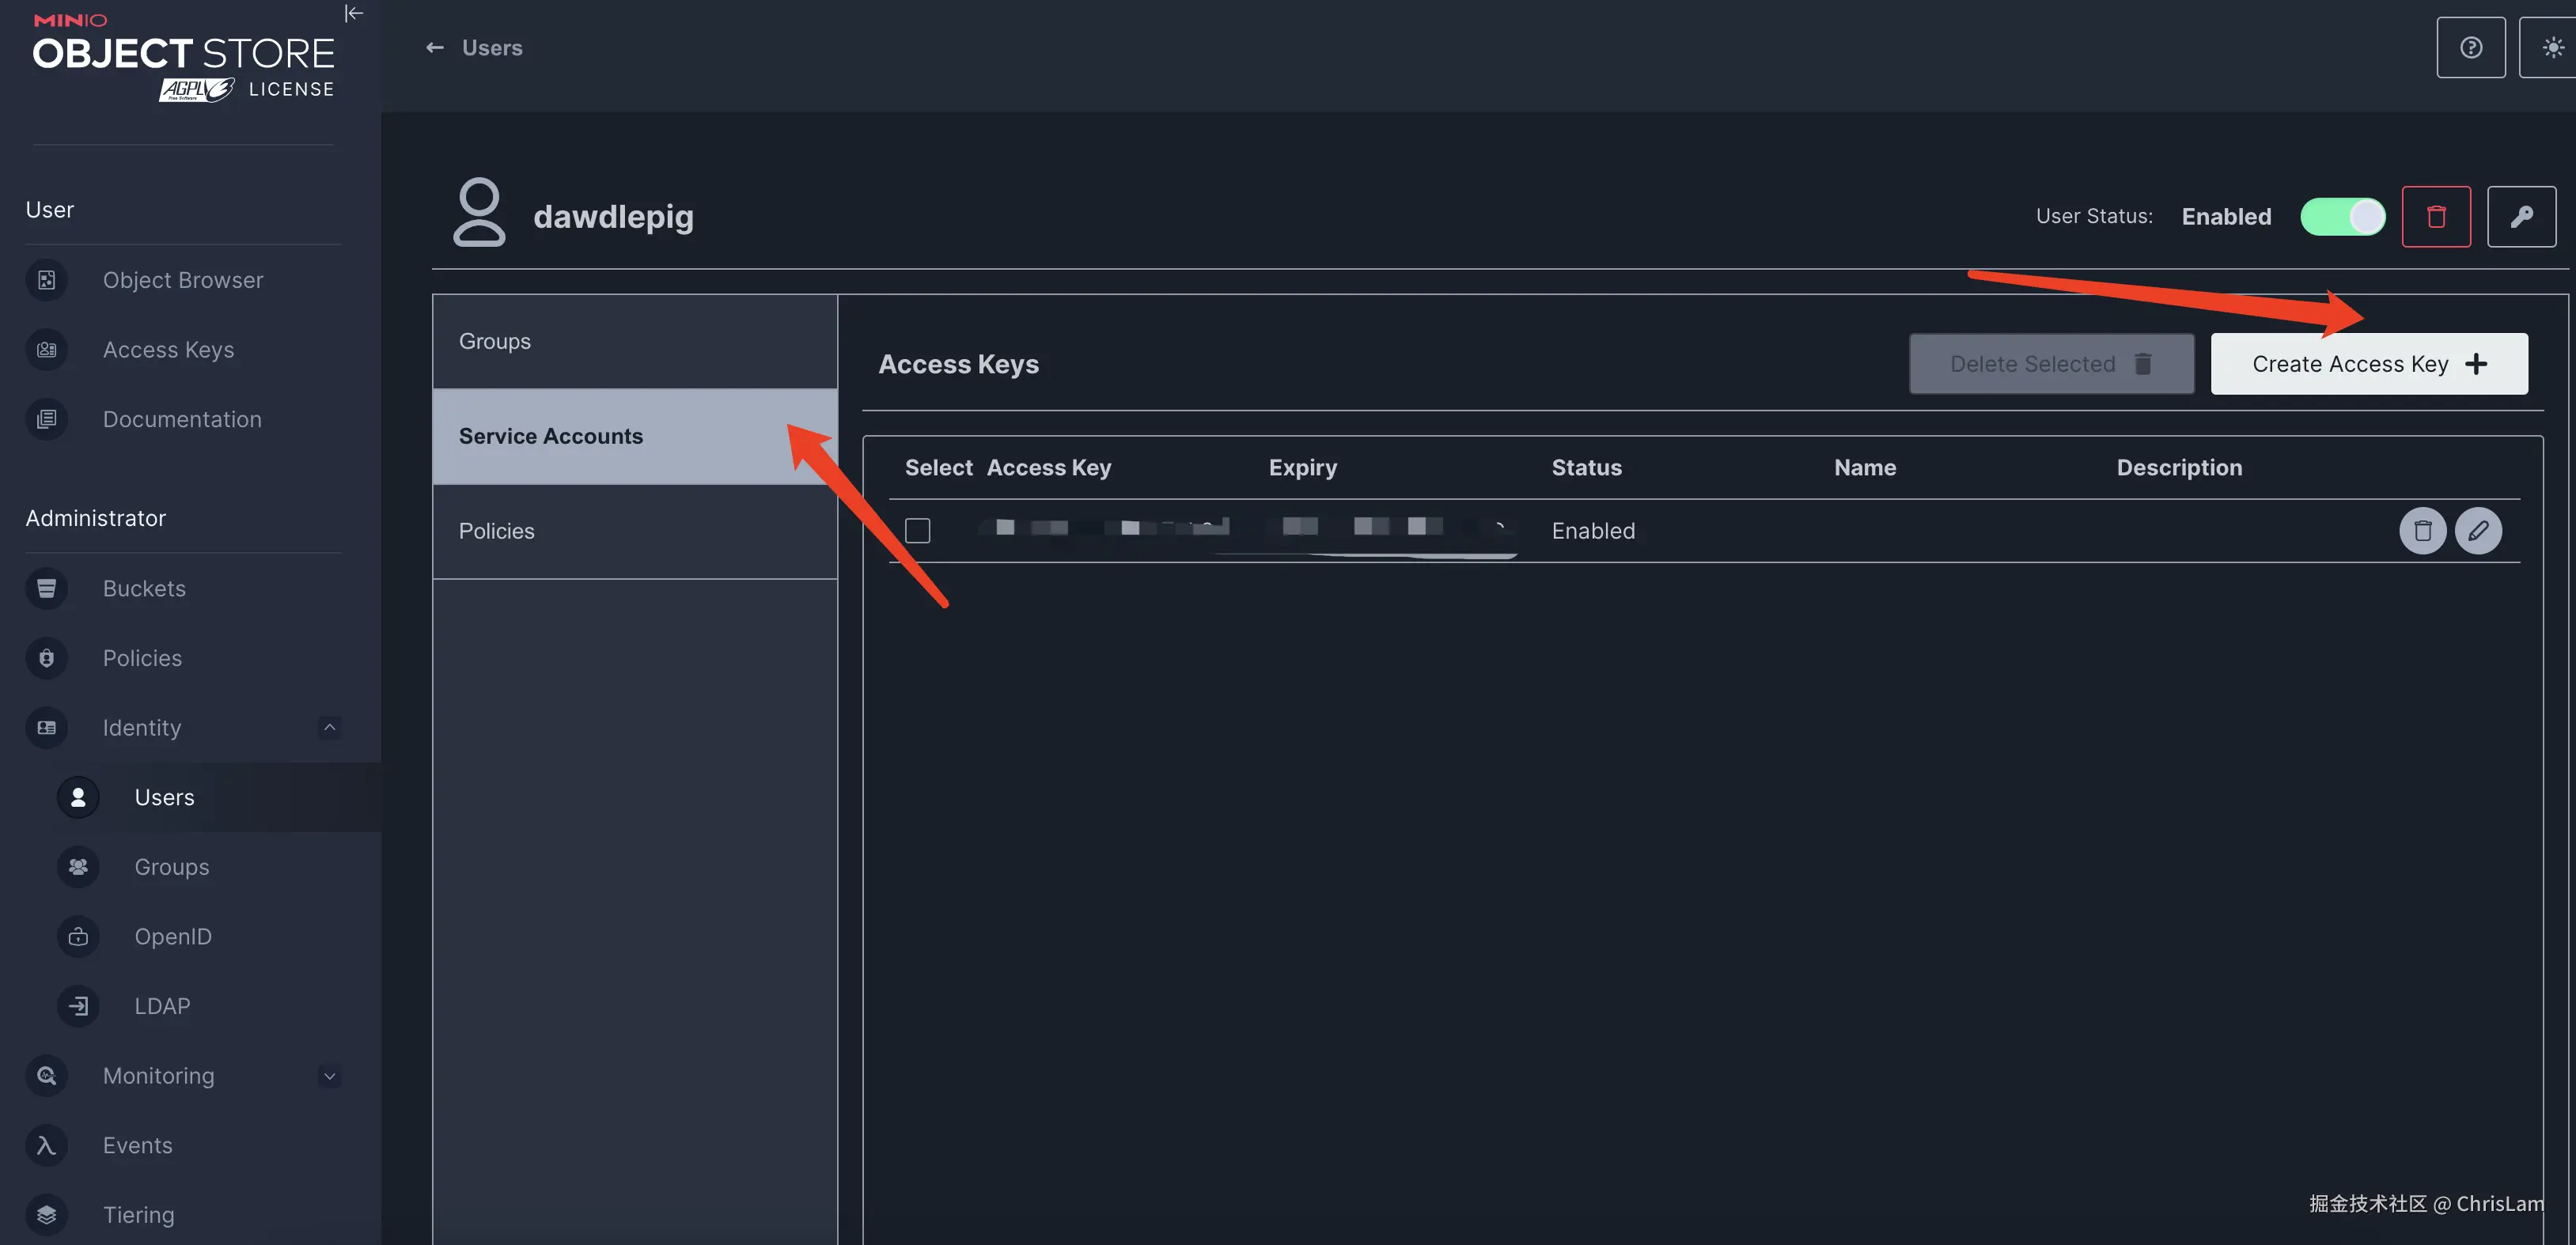This screenshot has height=1245, width=2576.
Task: Open the help question mark icon
Action: [2469, 48]
